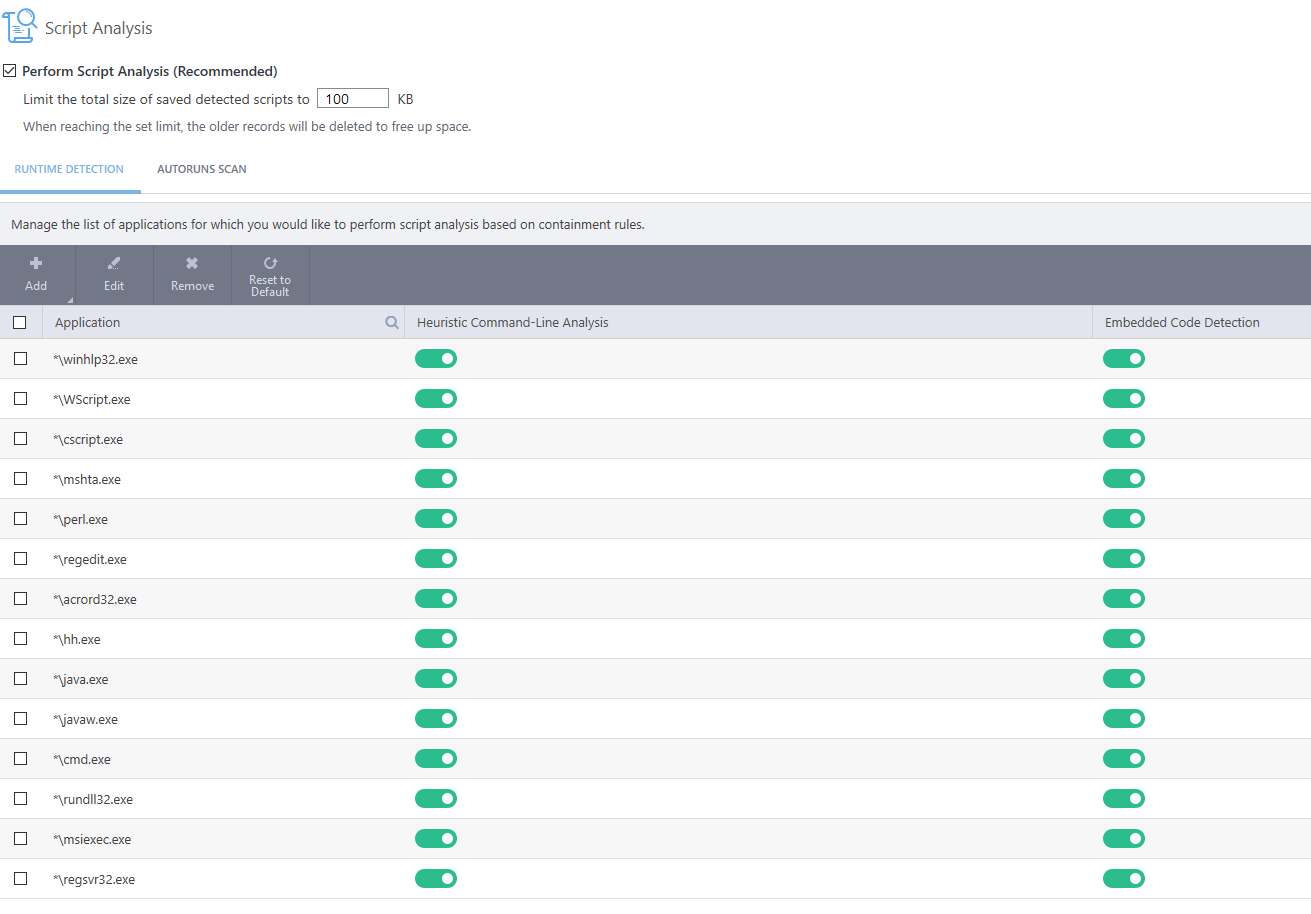Toggle Heuristic Command-Line Analysis for perl.exe
Screen dimensions: 1311x914
(436, 519)
